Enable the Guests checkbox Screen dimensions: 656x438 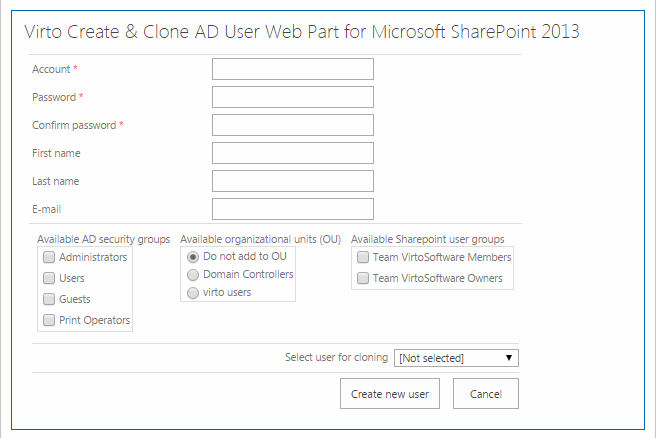click(49, 299)
